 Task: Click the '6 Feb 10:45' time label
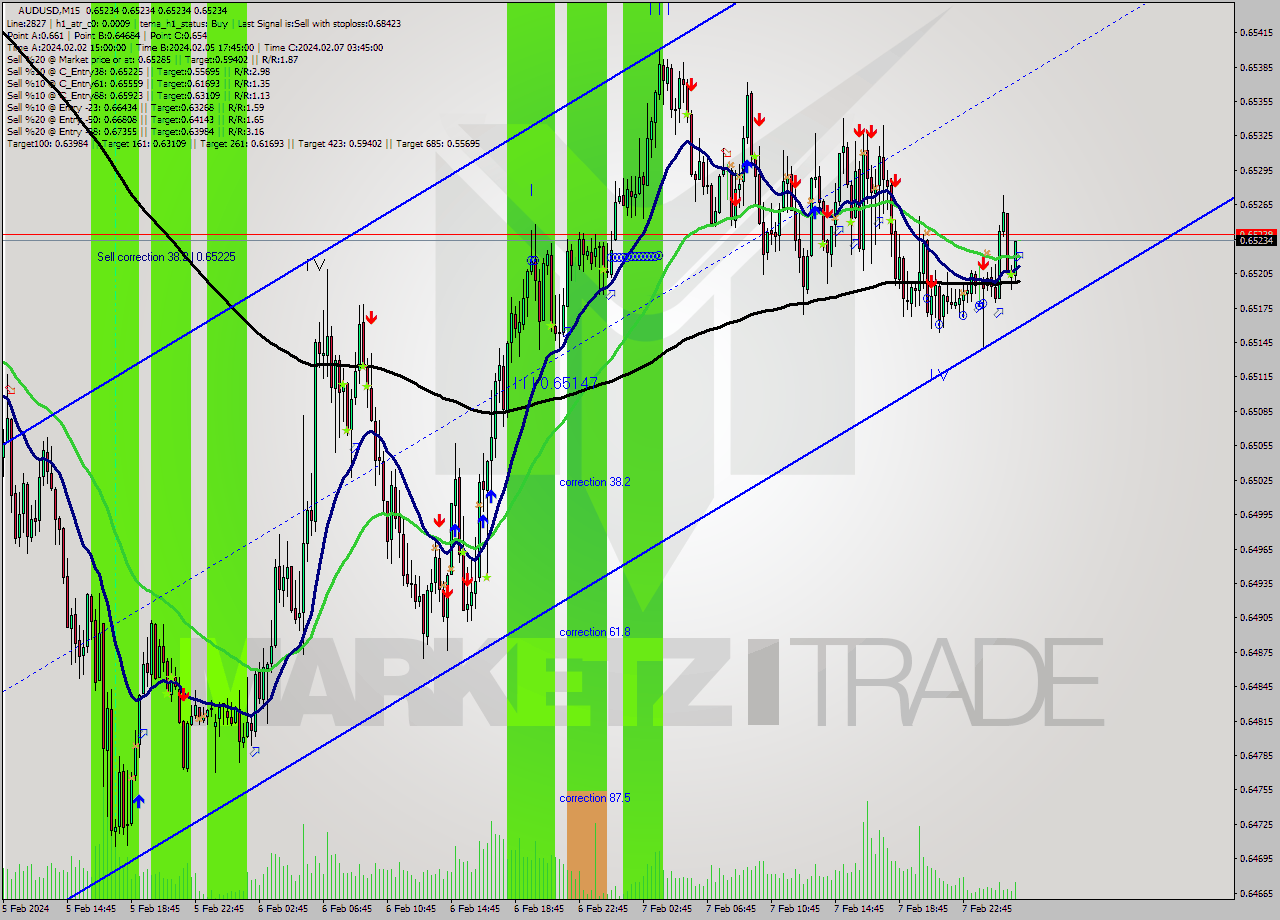[x=411, y=909]
